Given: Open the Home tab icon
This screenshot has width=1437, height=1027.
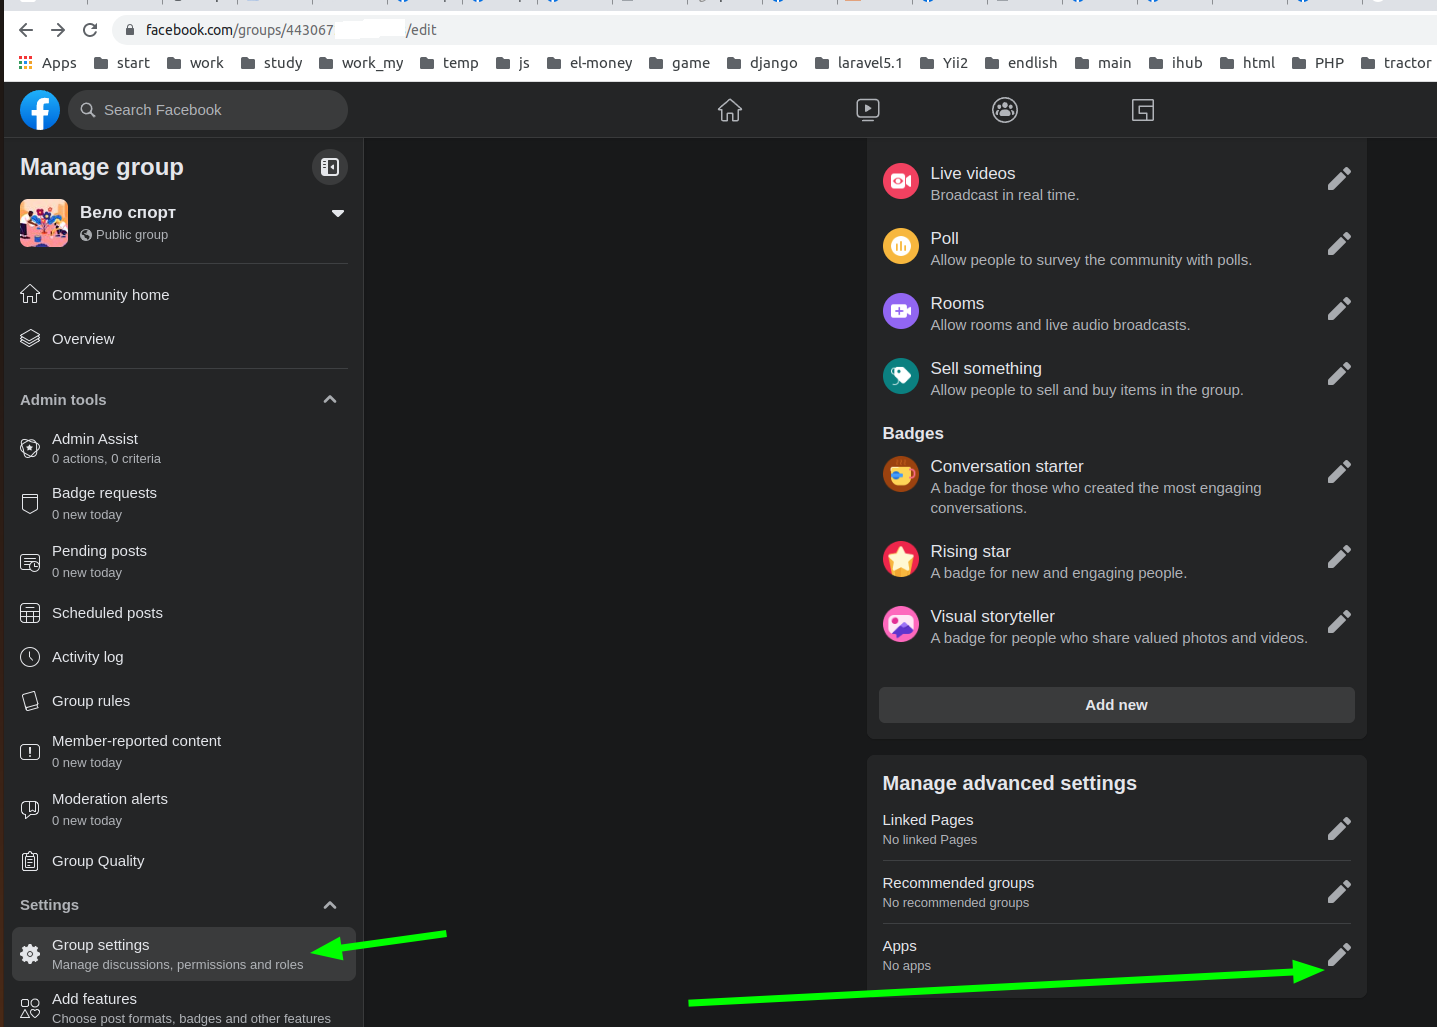Looking at the screenshot, I should (x=730, y=110).
